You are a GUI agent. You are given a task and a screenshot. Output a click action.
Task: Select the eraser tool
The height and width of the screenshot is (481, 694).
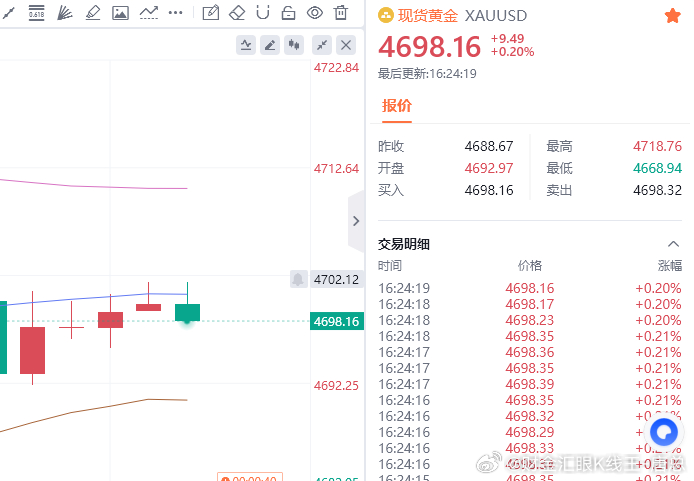(x=237, y=13)
